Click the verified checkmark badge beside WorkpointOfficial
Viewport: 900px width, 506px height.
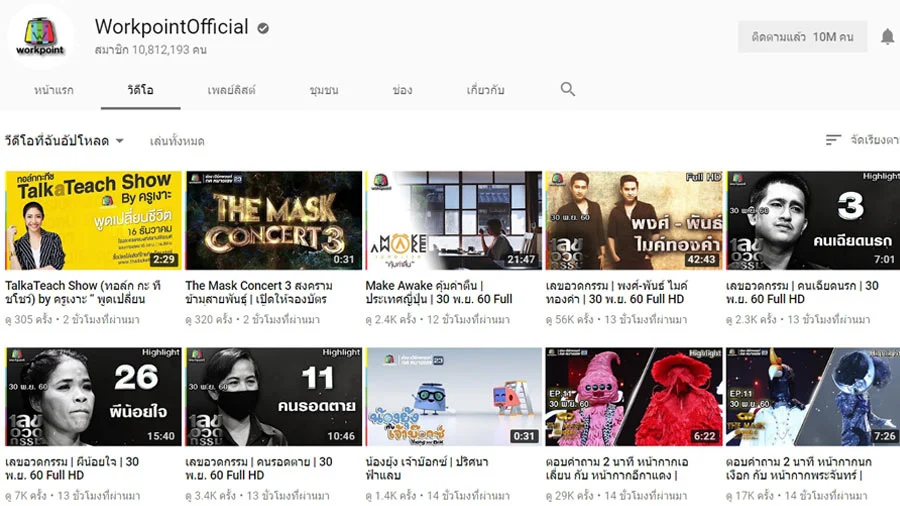263,28
